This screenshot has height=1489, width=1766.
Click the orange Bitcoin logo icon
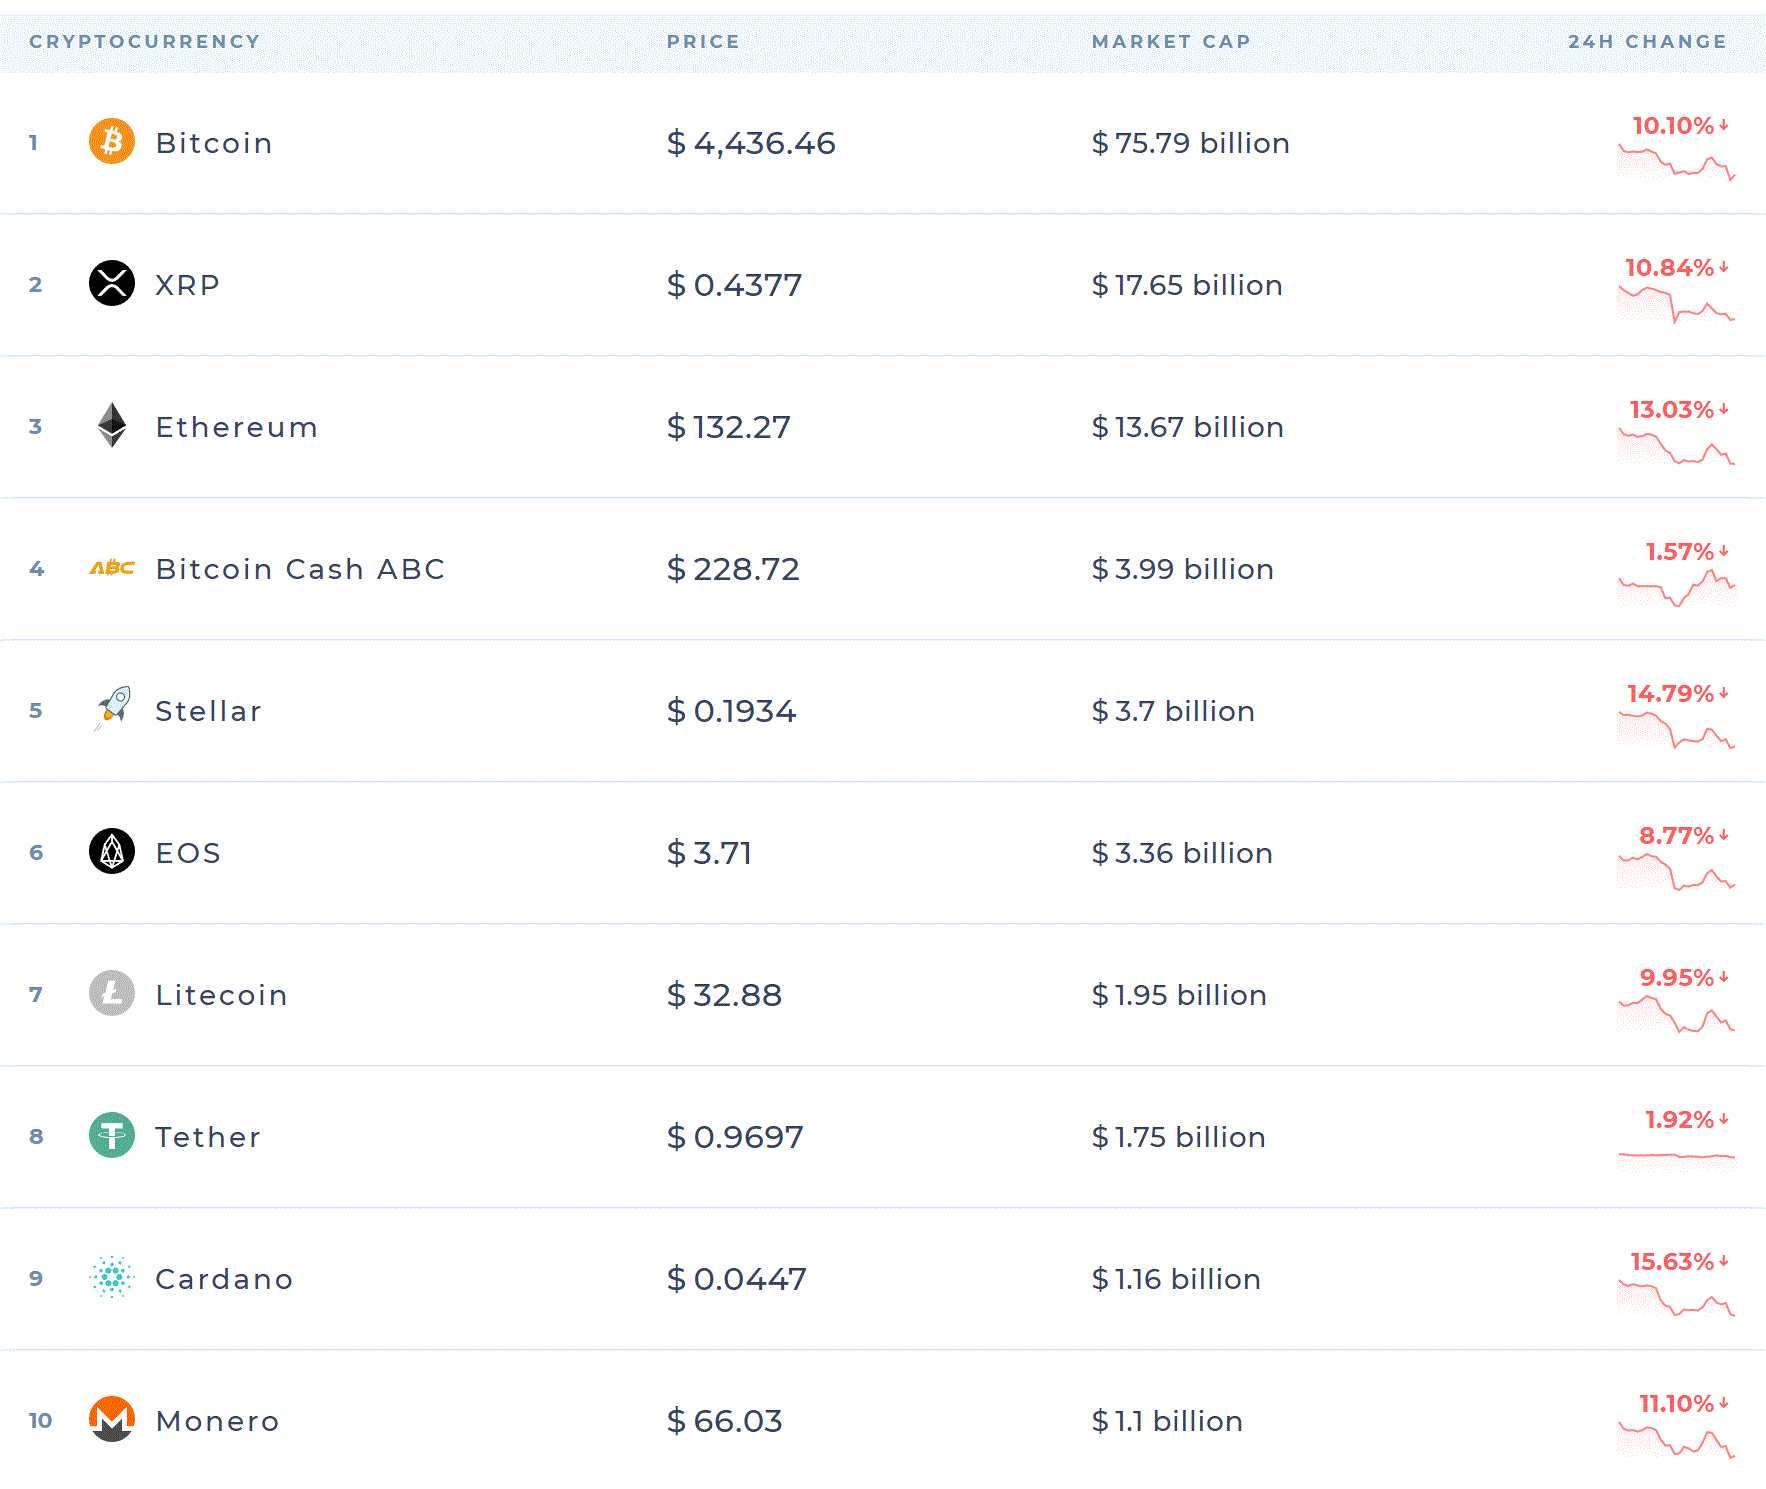(112, 141)
